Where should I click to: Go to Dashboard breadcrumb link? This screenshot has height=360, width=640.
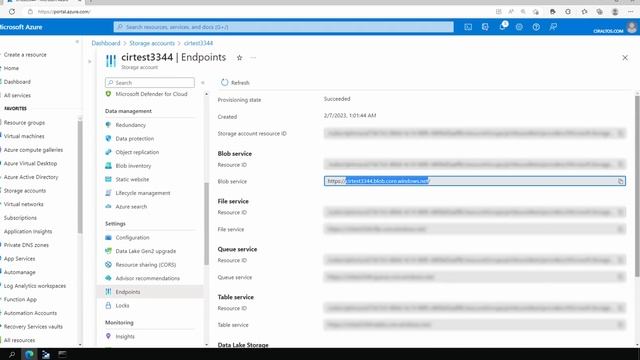point(106,43)
